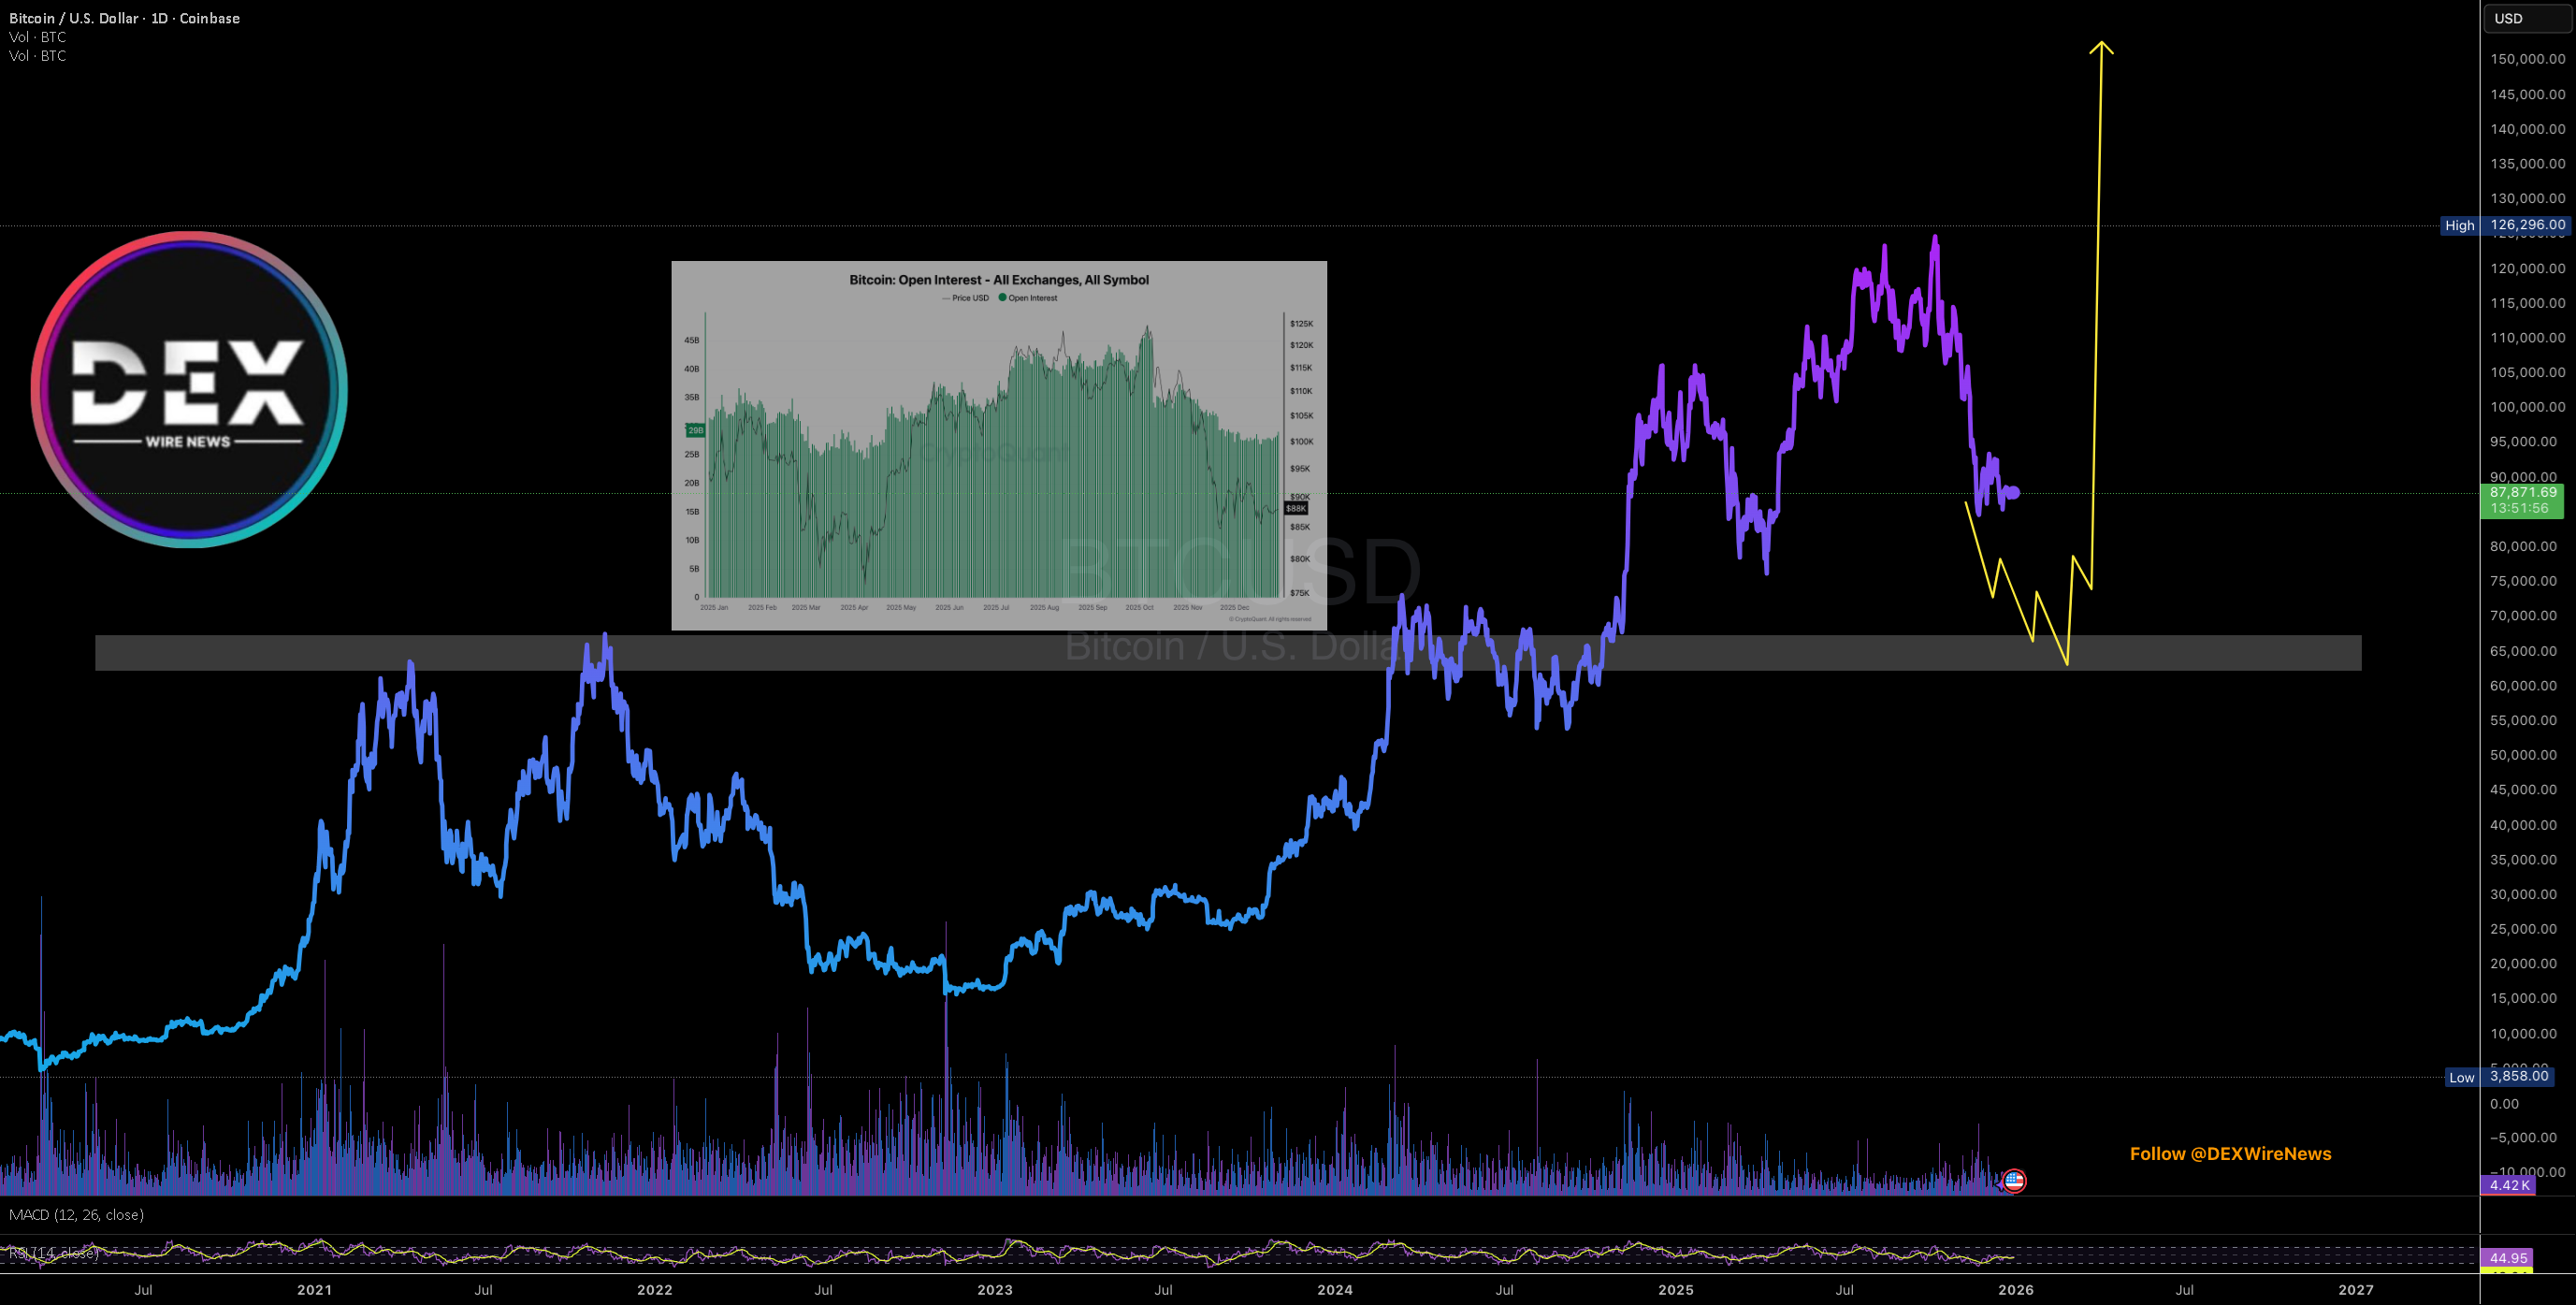Click the 2024 label on the time axis
This screenshot has height=1305, width=2576.
[1335, 1290]
